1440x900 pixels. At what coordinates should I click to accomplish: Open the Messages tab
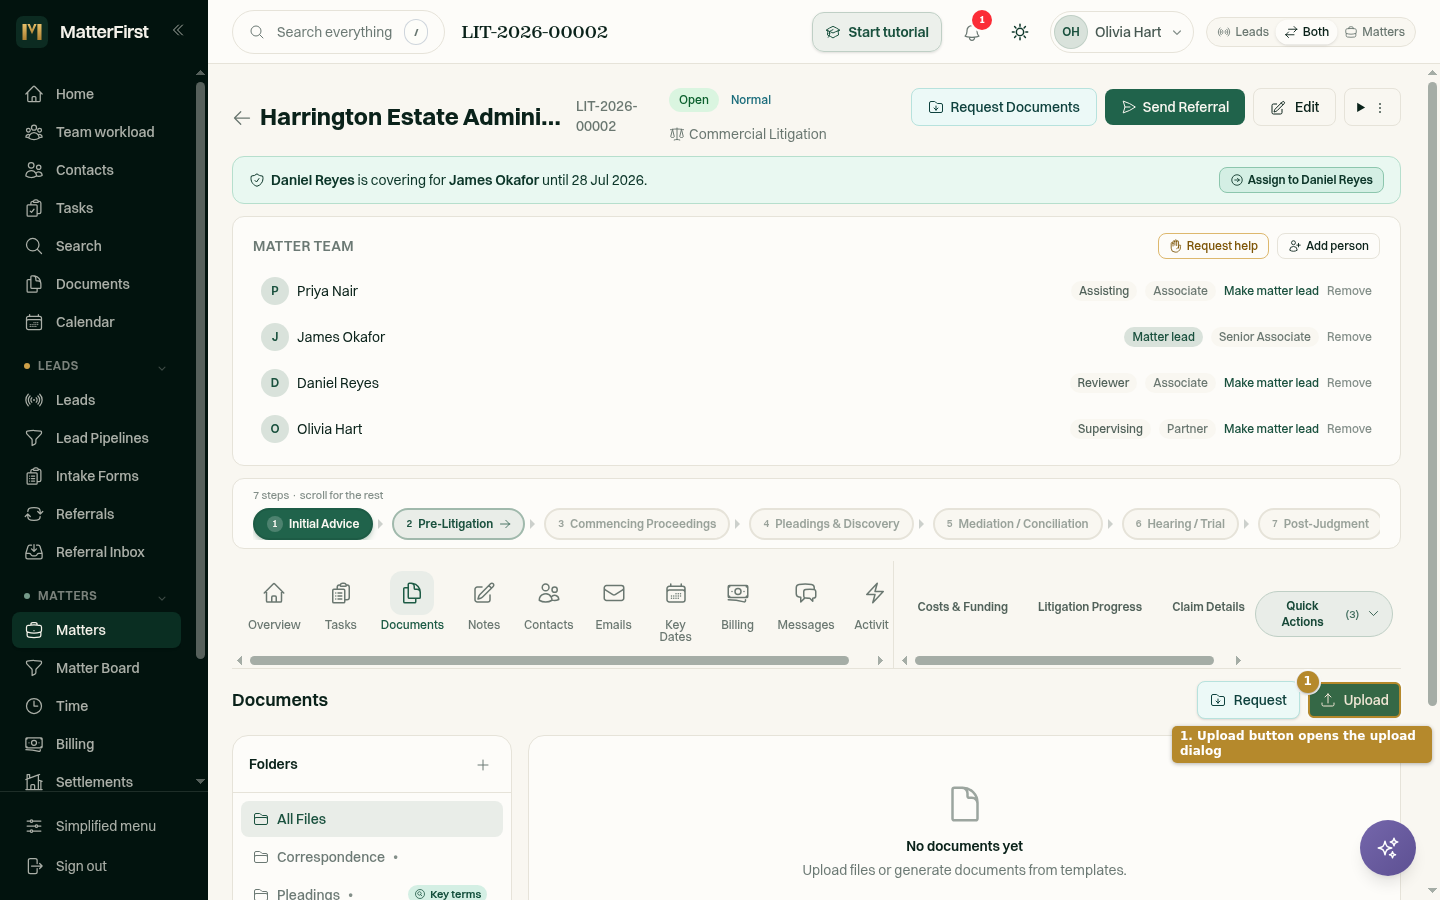[806, 606]
